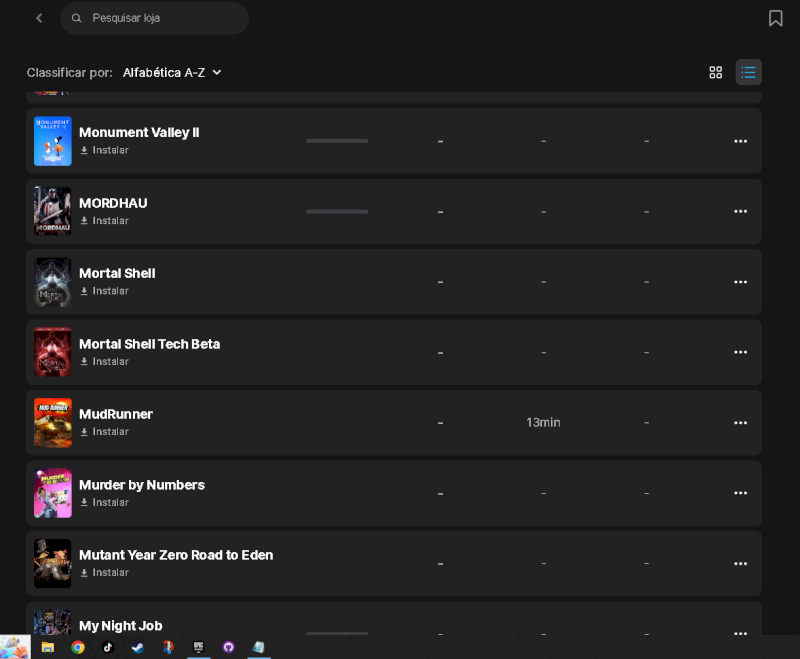Open Steam from the taskbar
The image size is (800, 659).
pyautogui.click(x=138, y=647)
